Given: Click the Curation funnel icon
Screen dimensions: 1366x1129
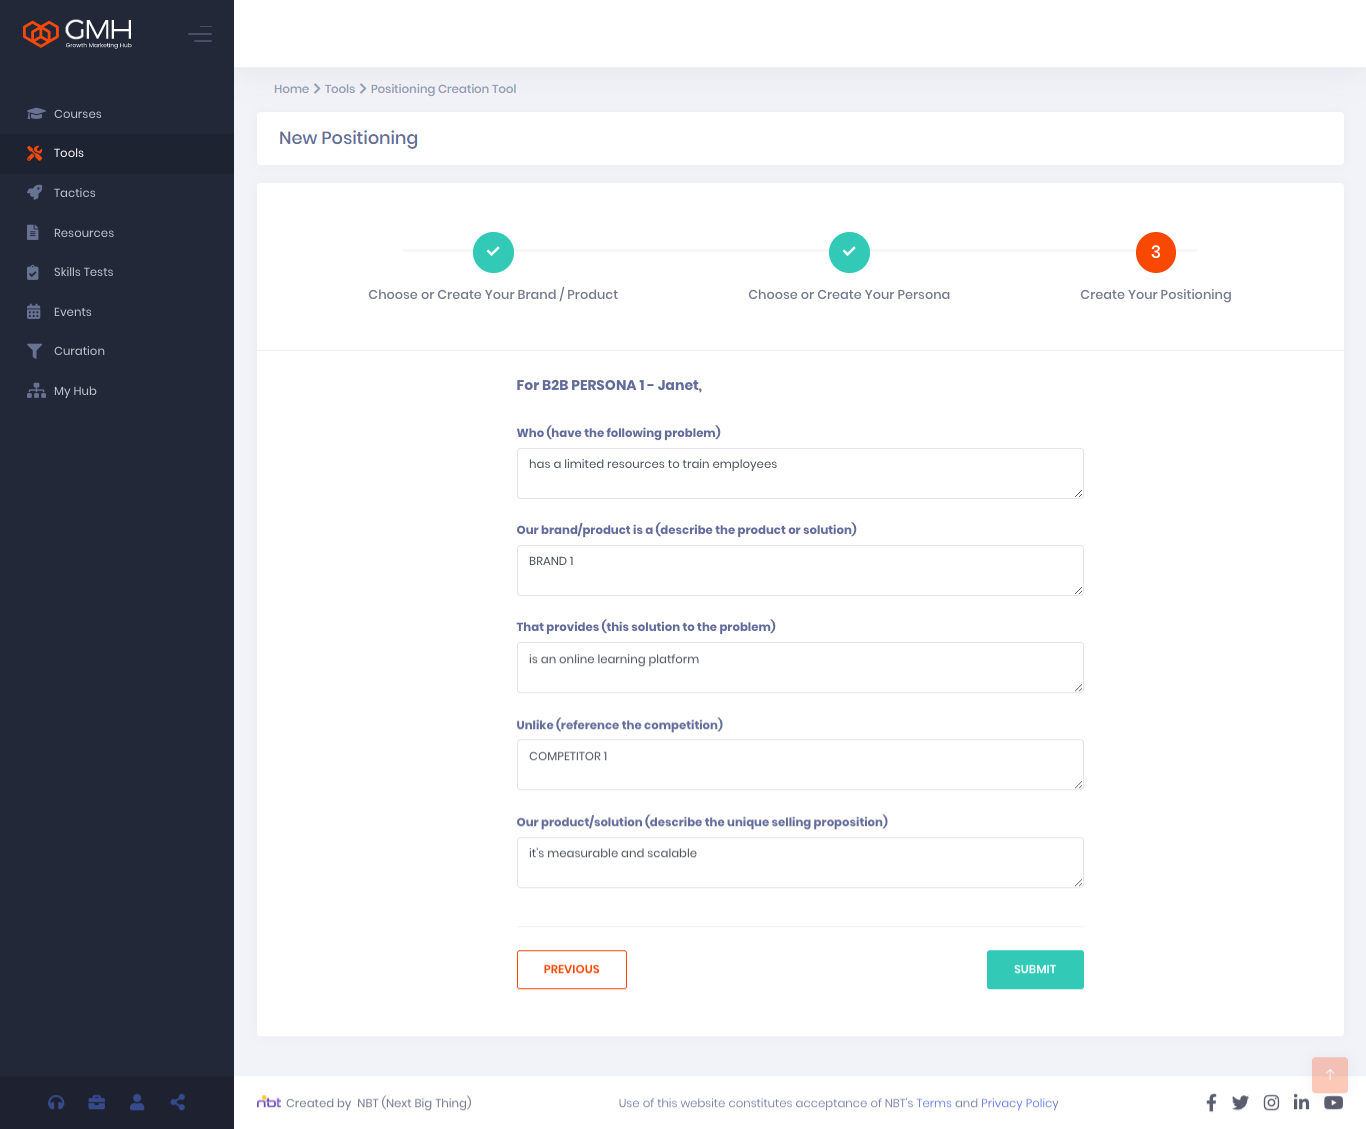Looking at the screenshot, I should (35, 351).
